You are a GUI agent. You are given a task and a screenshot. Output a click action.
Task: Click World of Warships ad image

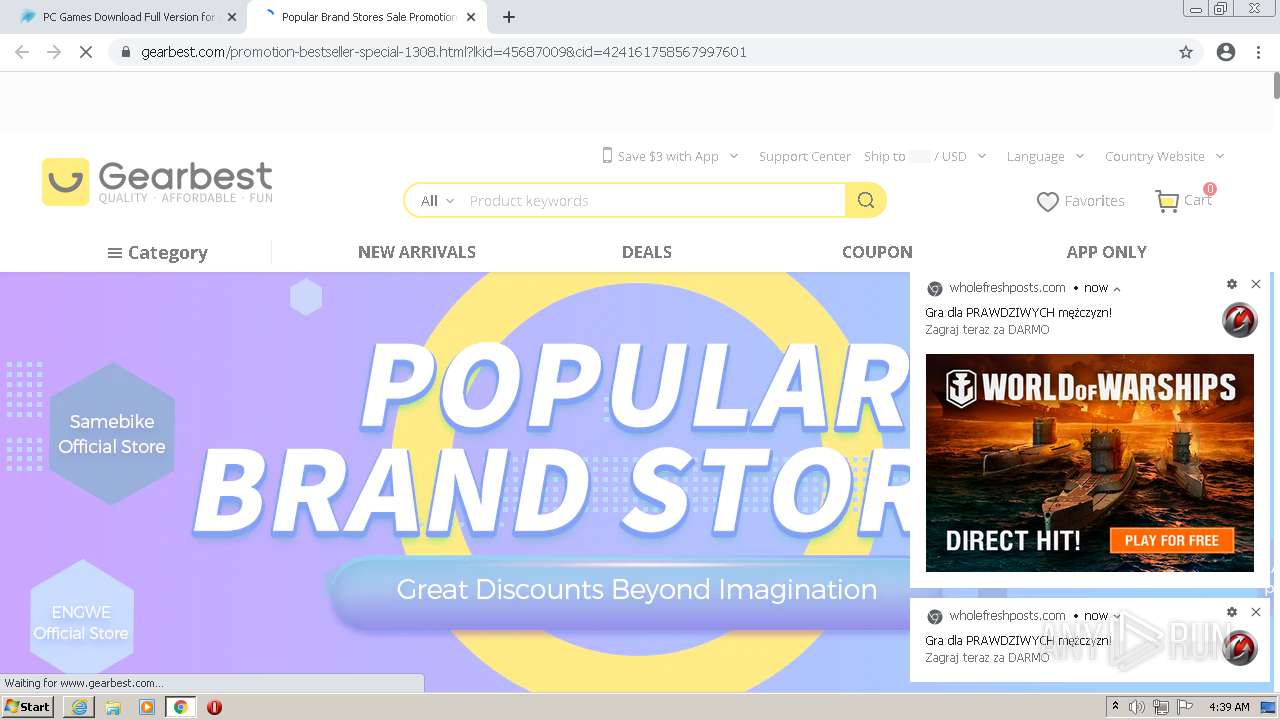click(1089, 463)
